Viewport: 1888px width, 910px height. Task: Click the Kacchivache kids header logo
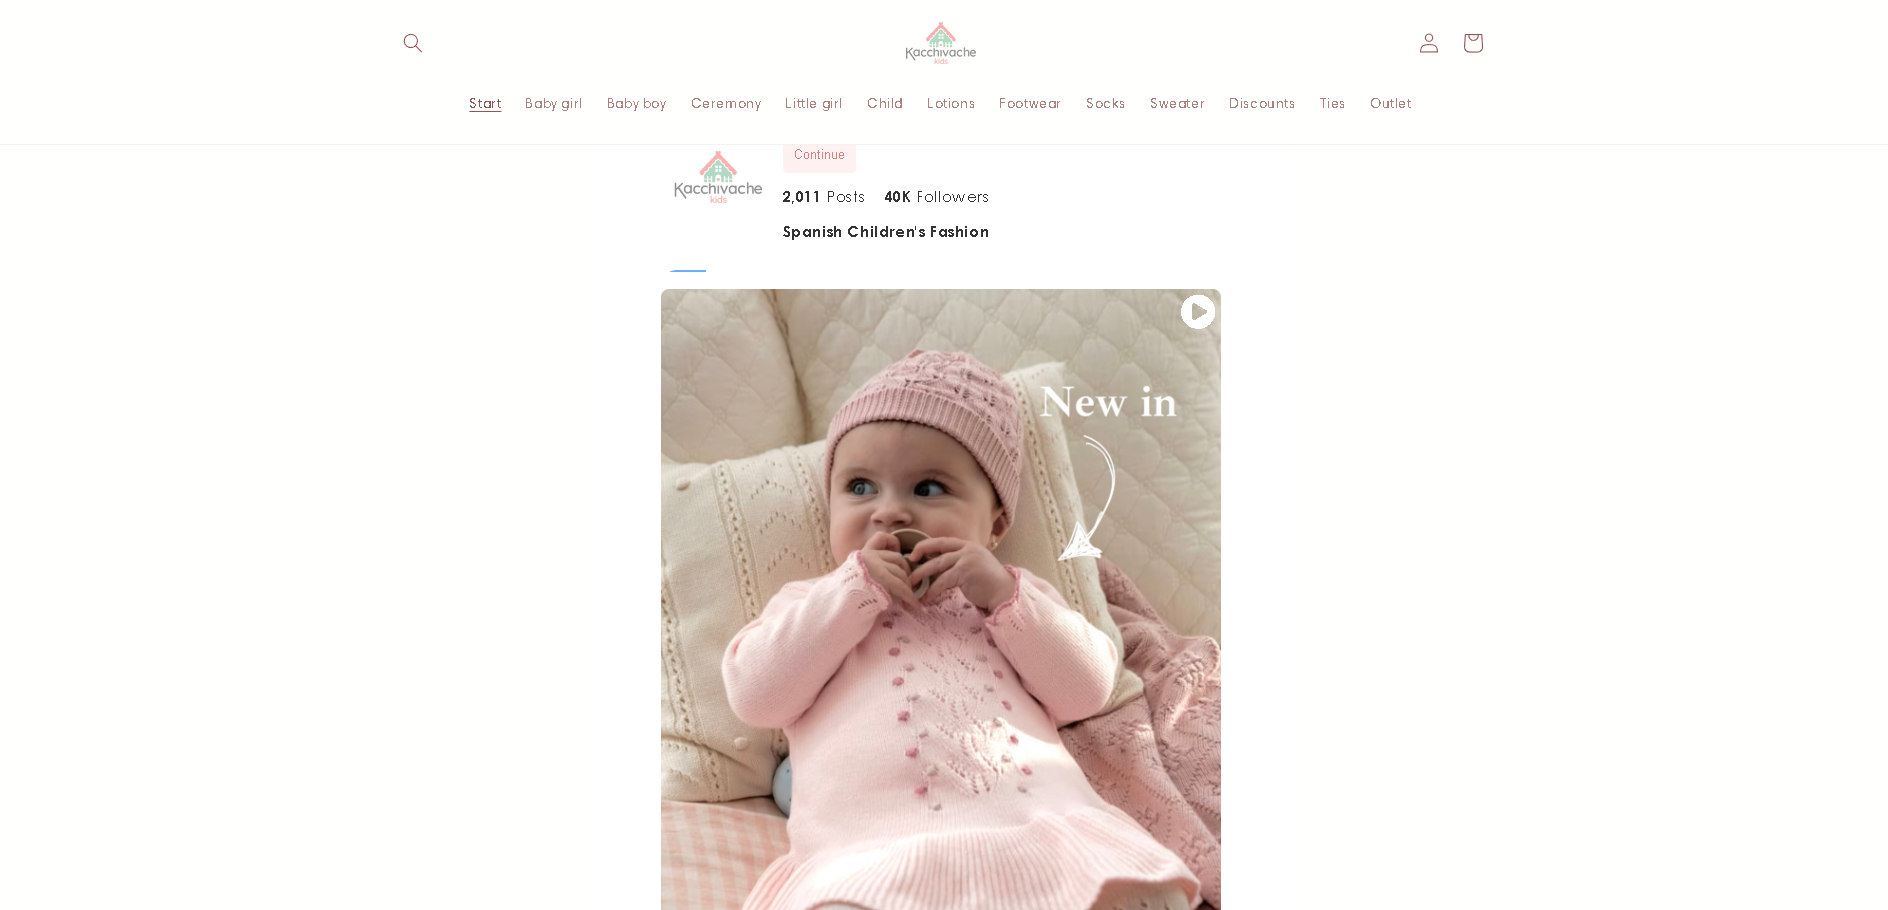(x=941, y=43)
